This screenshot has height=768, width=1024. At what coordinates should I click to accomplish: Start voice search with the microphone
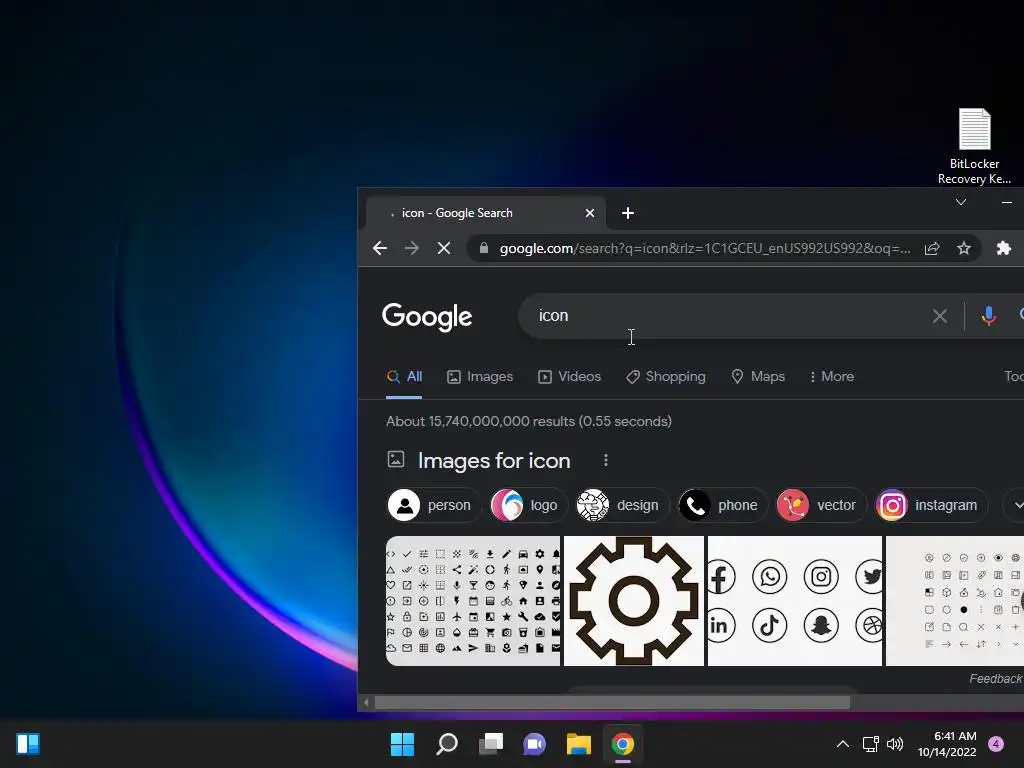[x=989, y=316]
